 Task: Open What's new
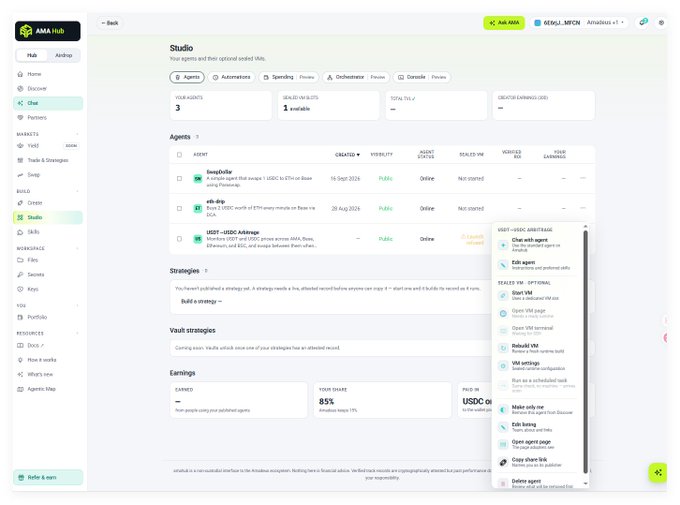coord(48,374)
